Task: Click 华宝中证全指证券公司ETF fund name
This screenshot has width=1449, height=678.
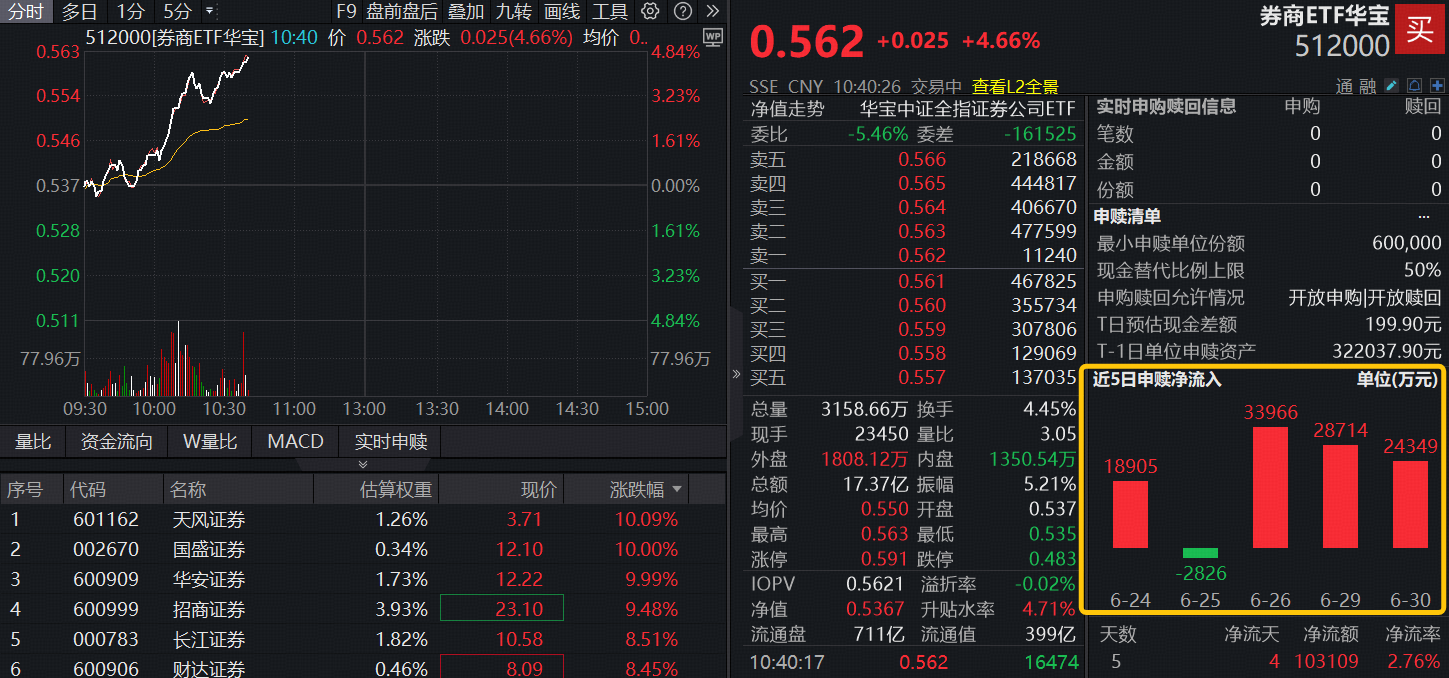Action: [968, 109]
